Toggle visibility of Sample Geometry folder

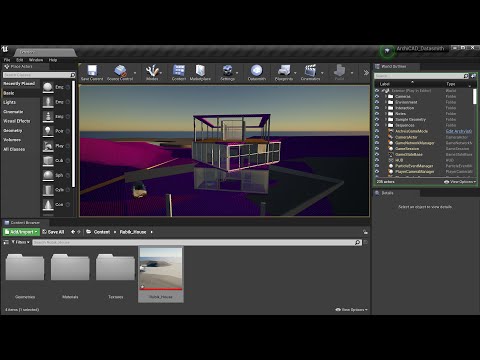(377, 119)
